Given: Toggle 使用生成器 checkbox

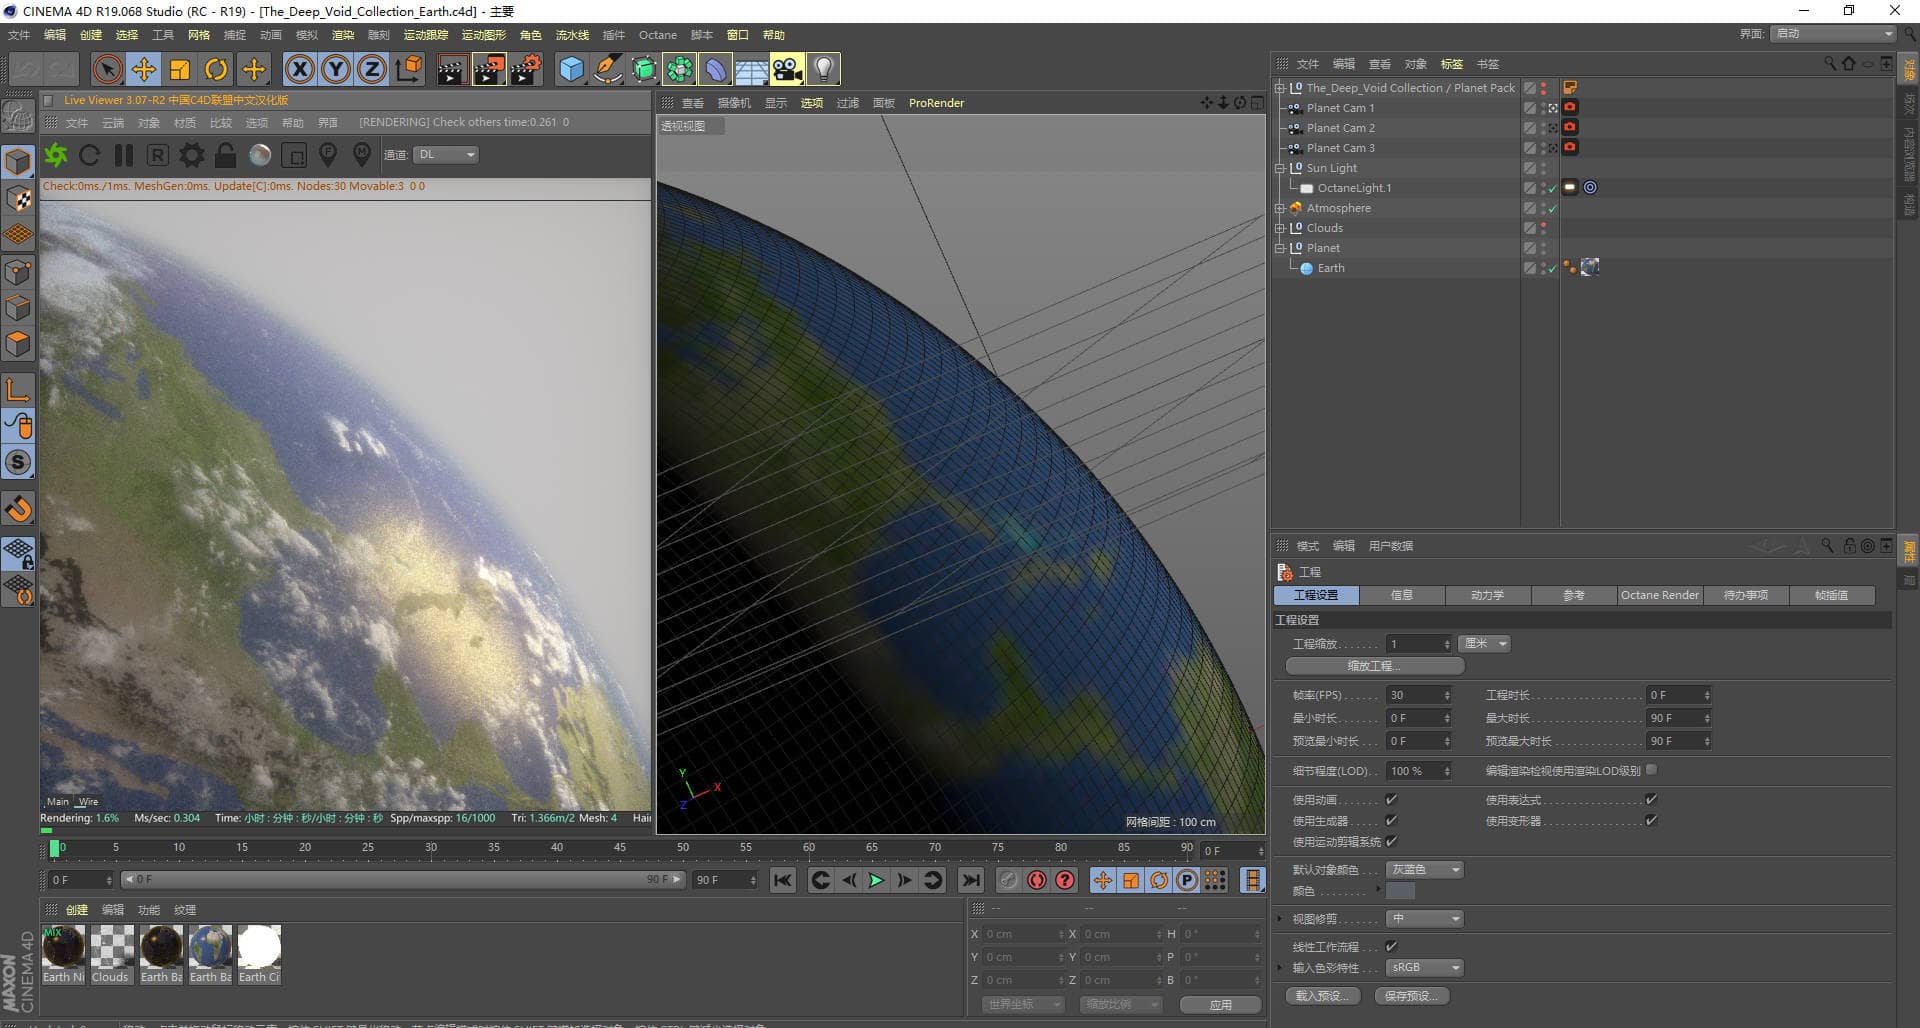Looking at the screenshot, I should click(x=1391, y=820).
